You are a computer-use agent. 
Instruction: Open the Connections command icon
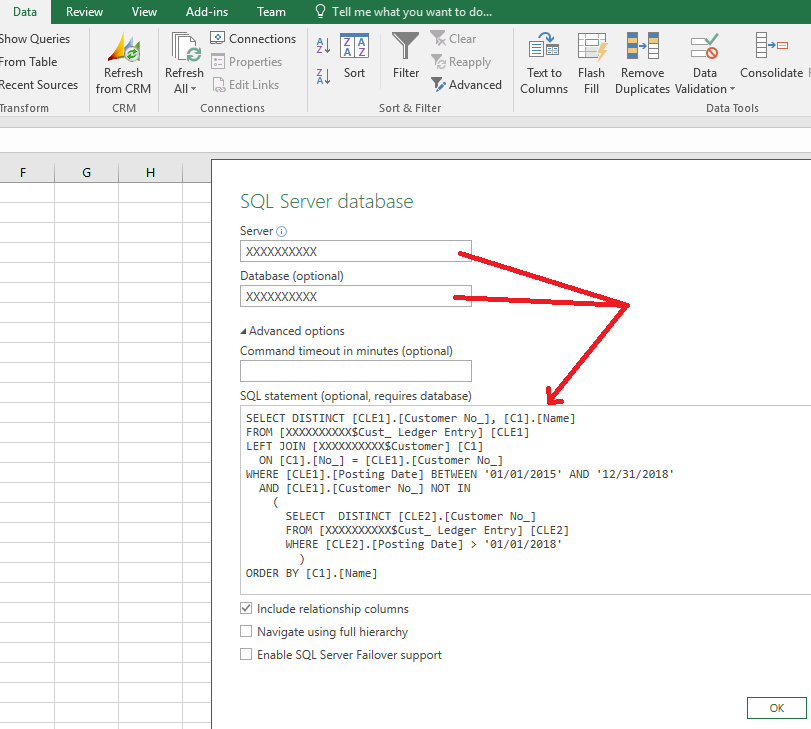(218, 38)
